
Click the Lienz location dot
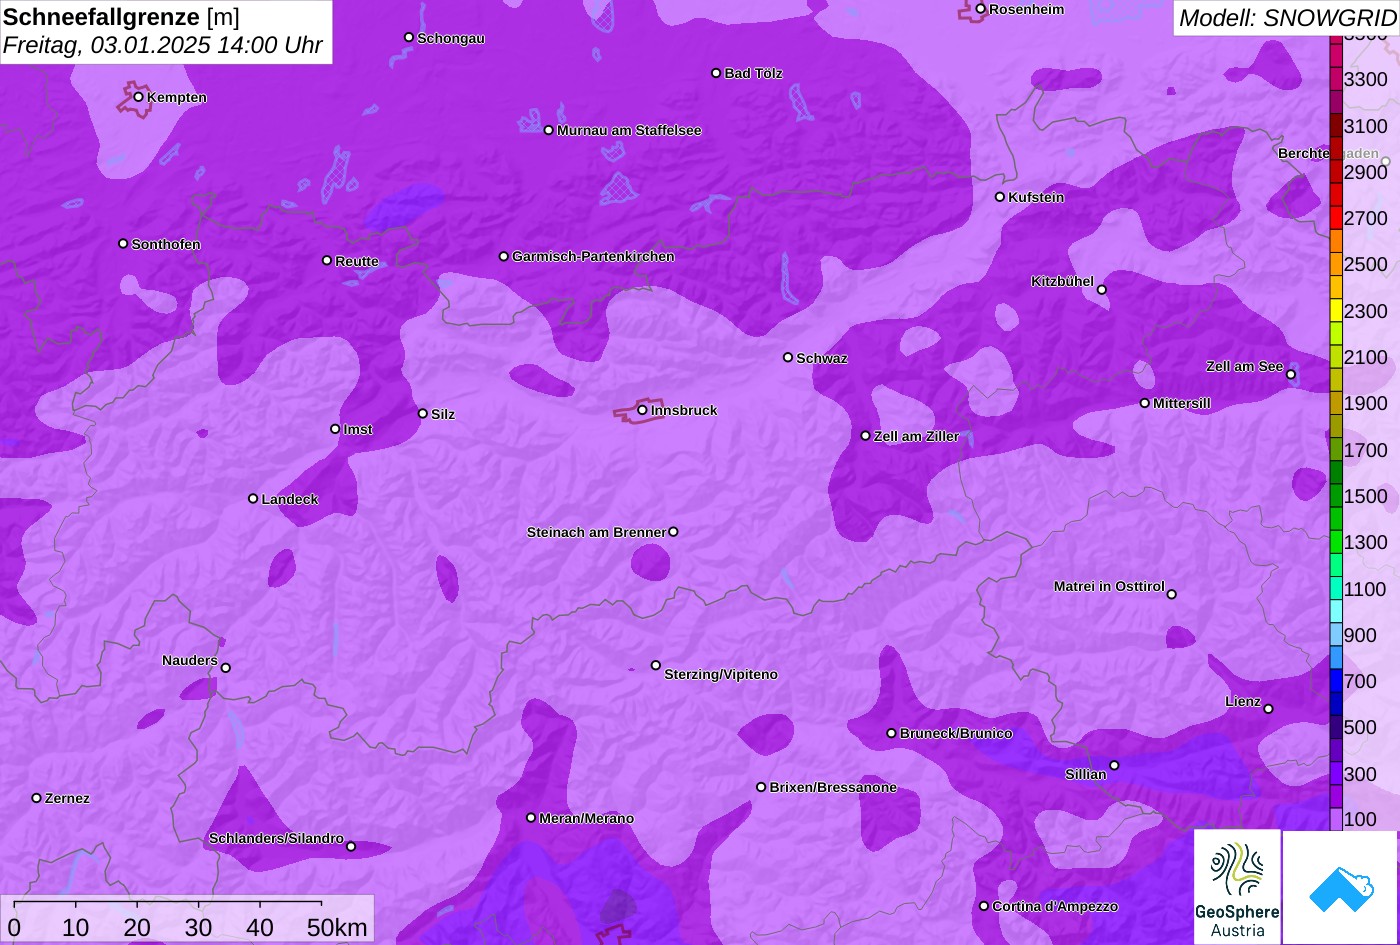point(1268,709)
